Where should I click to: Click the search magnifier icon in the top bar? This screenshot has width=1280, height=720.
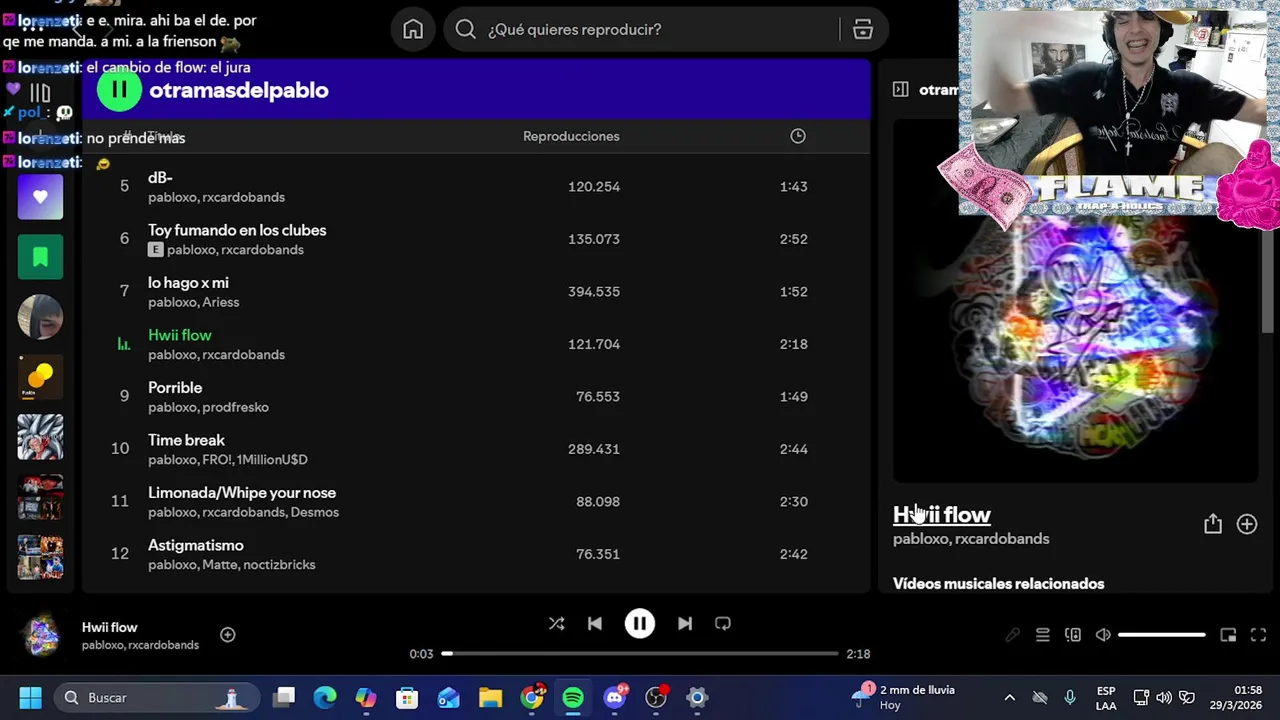click(465, 29)
